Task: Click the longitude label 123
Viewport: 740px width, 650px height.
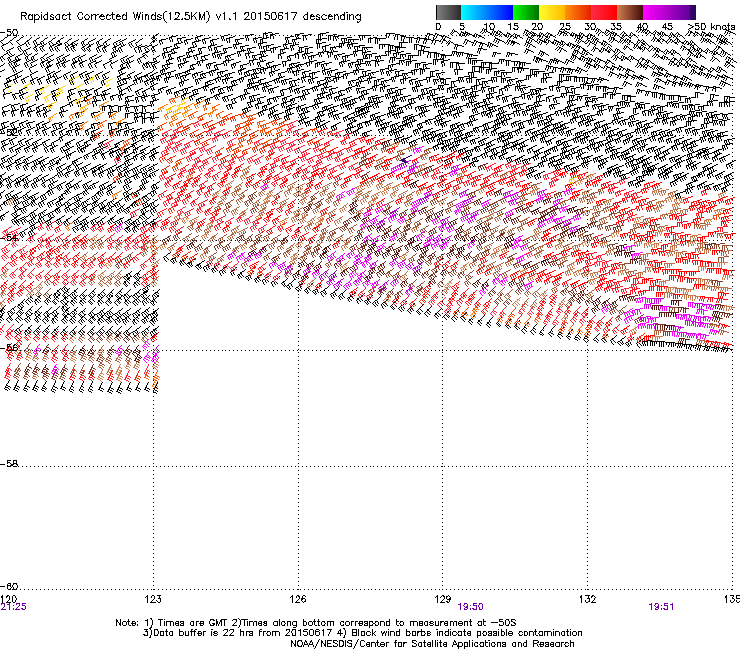Action: point(153,599)
